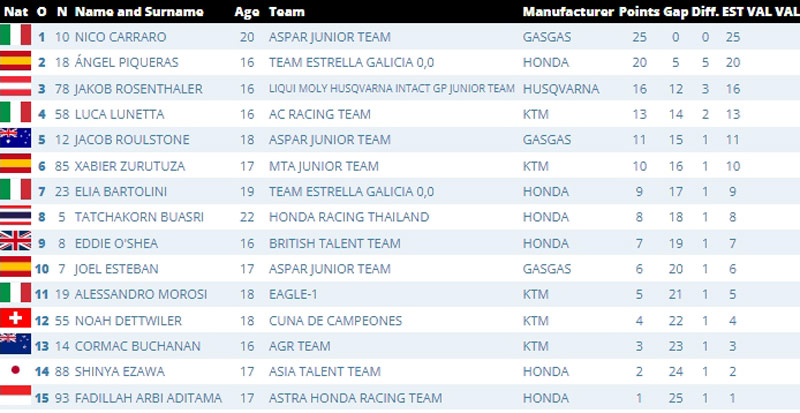Image resolution: width=800 pixels, height=413 pixels.
Task: Click the Italian flag beside Nico Carraro
Action: click(x=16, y=37)
